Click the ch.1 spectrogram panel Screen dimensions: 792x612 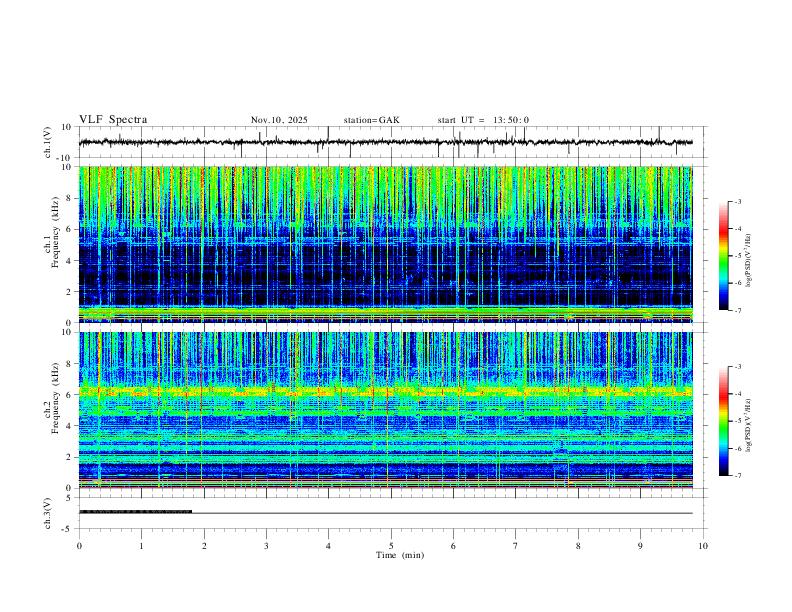tap(385, 244)
